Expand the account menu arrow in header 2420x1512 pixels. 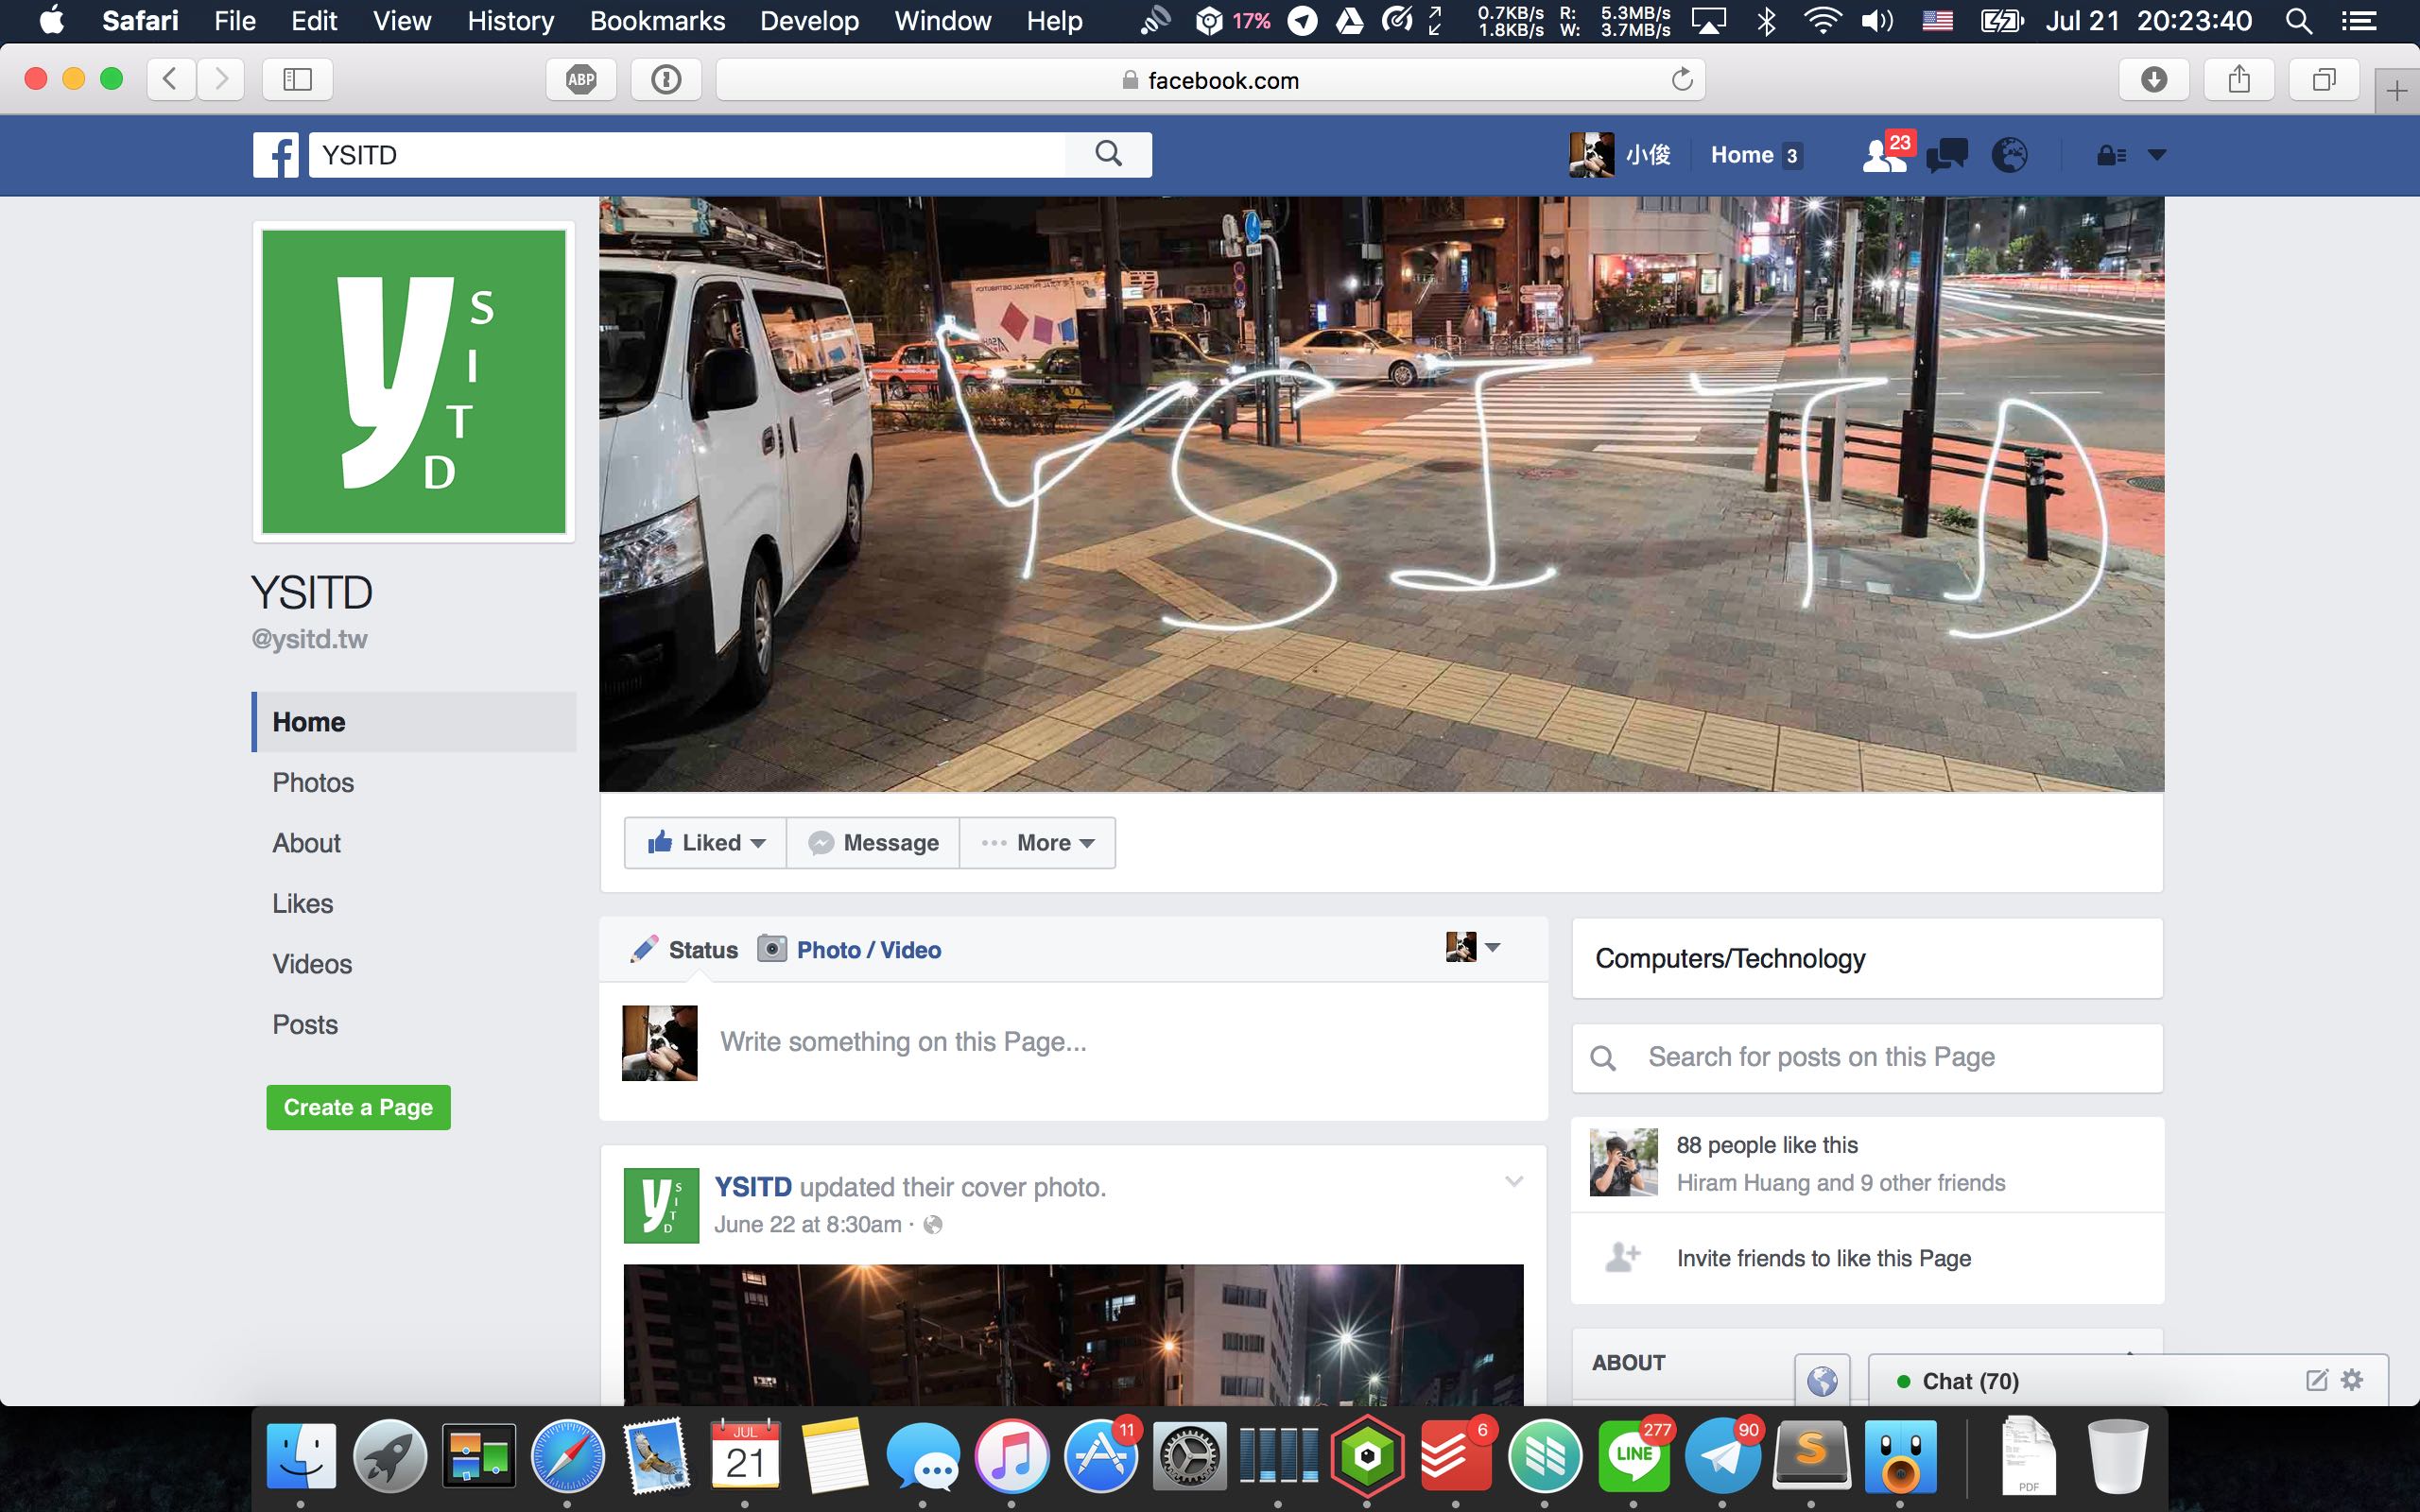tap(2157, 155)
